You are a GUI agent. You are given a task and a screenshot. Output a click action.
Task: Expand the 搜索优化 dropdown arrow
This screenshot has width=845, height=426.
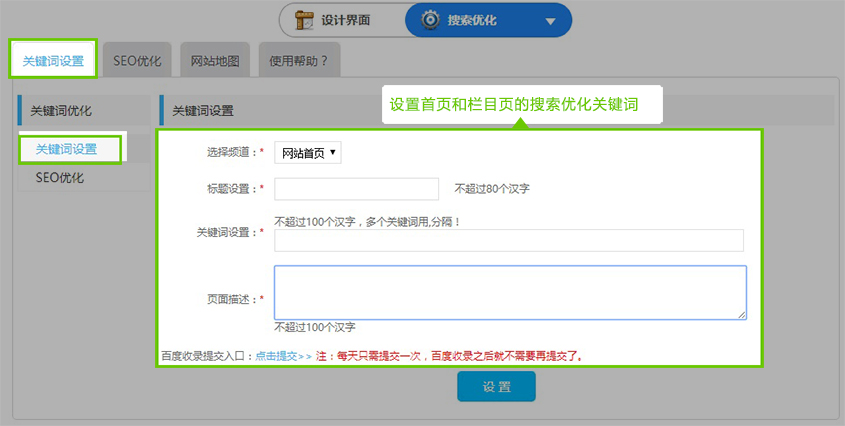[x=550, y=20]
